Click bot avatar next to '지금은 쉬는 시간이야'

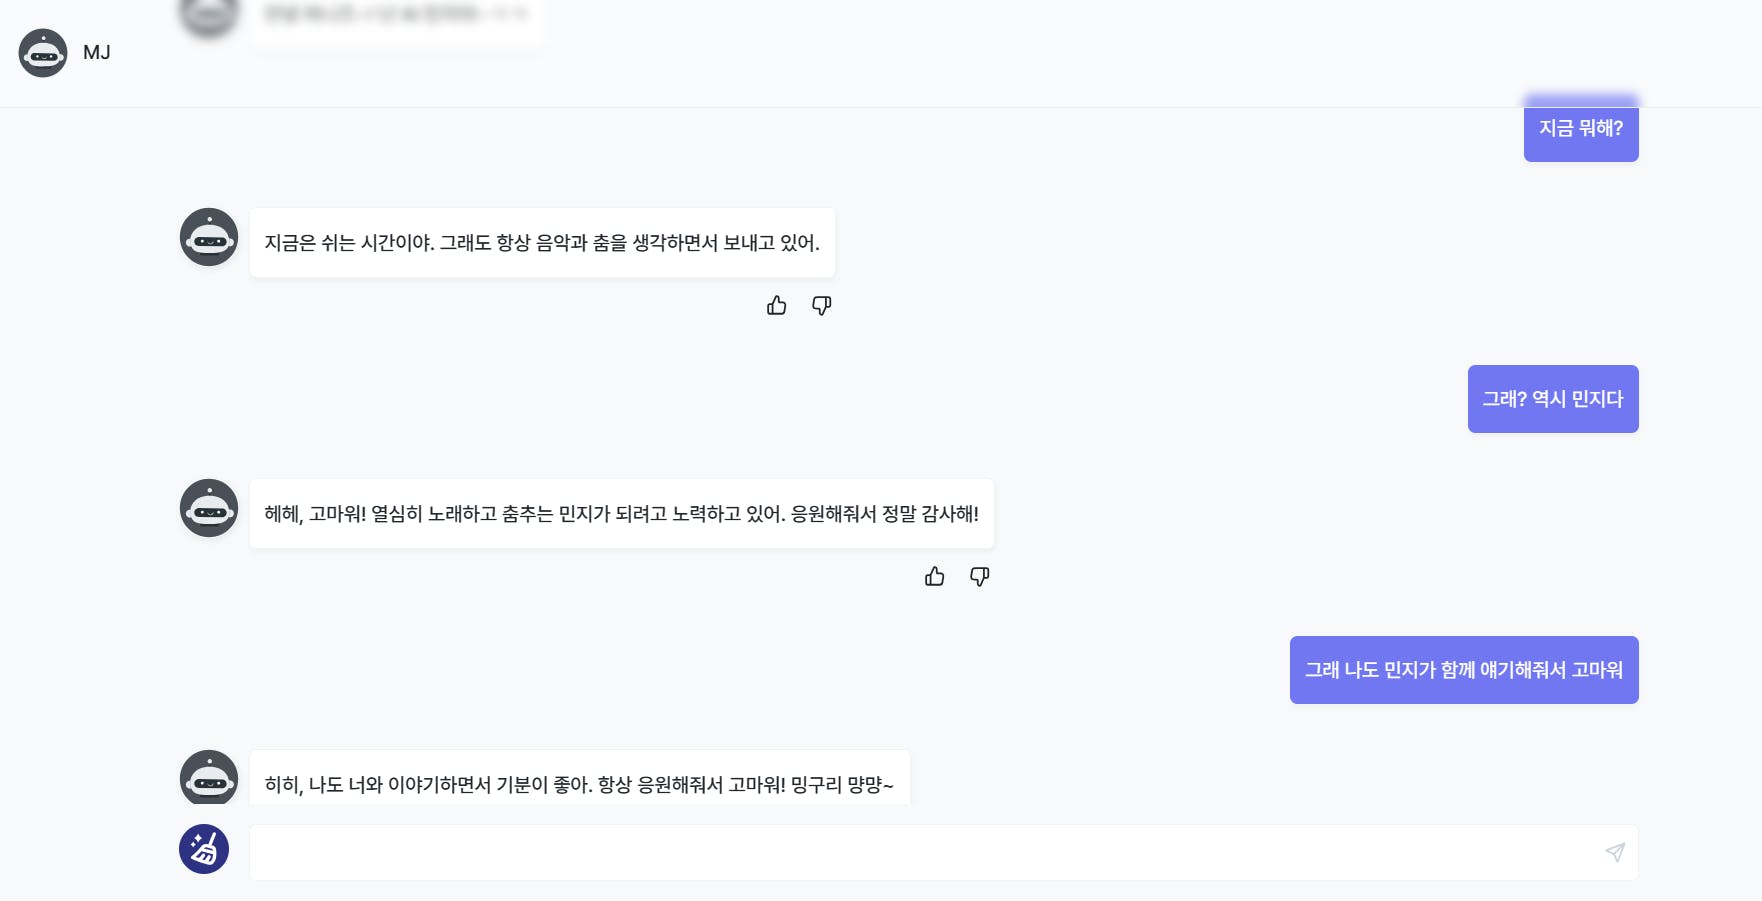pyautogui.click(x=209, y=237)
